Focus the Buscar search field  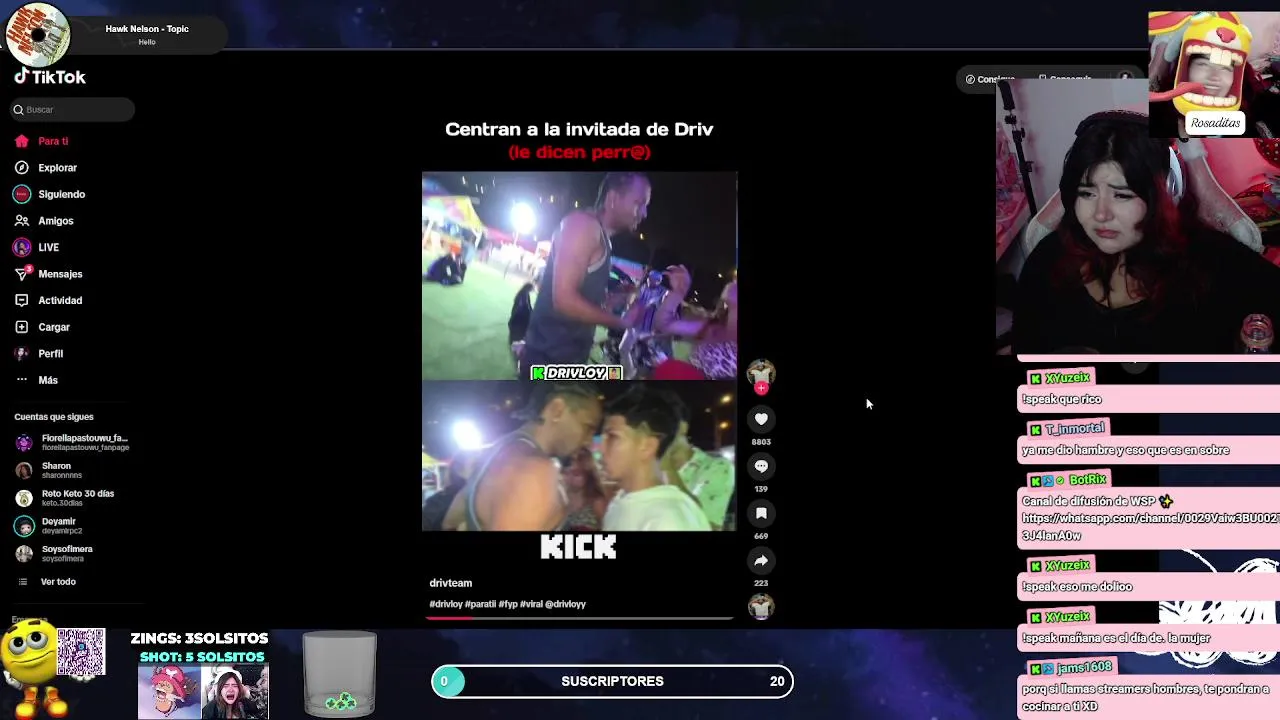pyautogui.click(x=72, y=109)
